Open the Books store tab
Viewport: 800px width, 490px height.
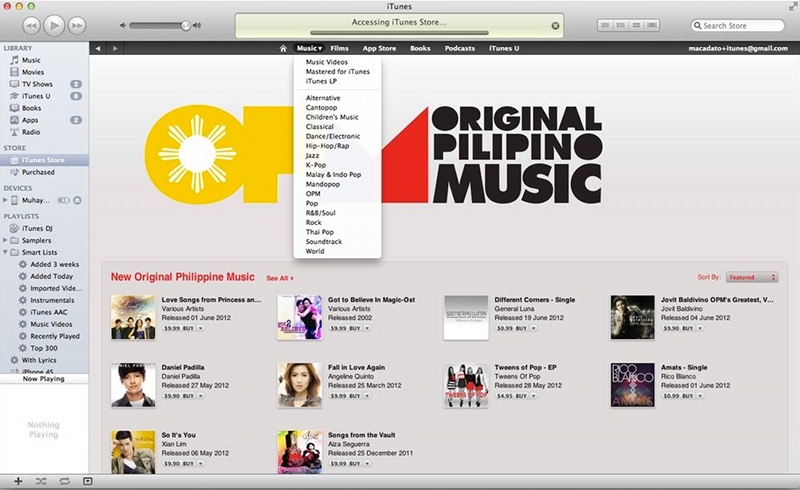coord(420,48)
